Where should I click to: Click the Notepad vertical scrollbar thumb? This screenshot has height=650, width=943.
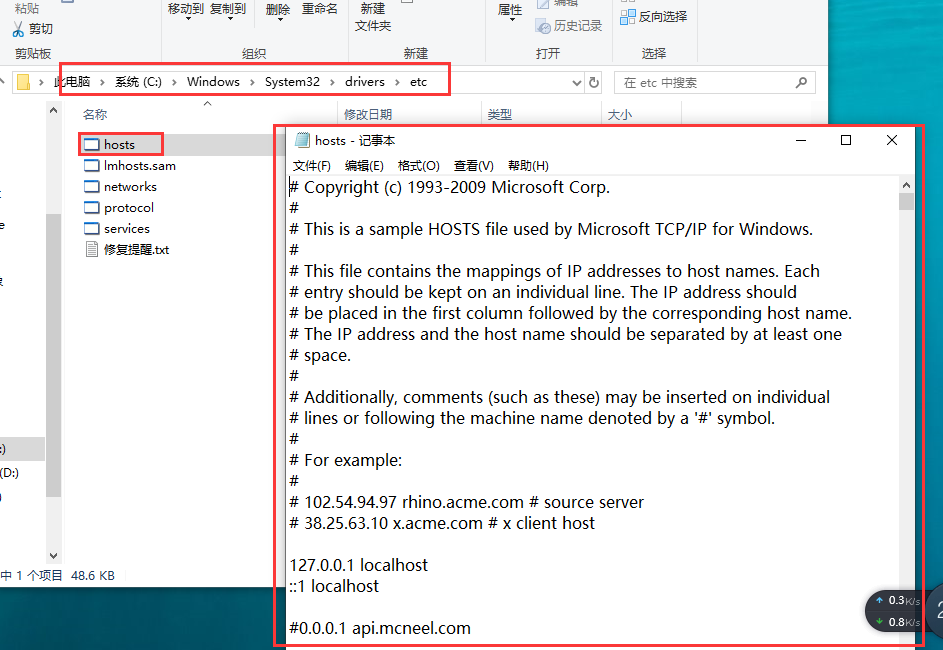(906, 202)
